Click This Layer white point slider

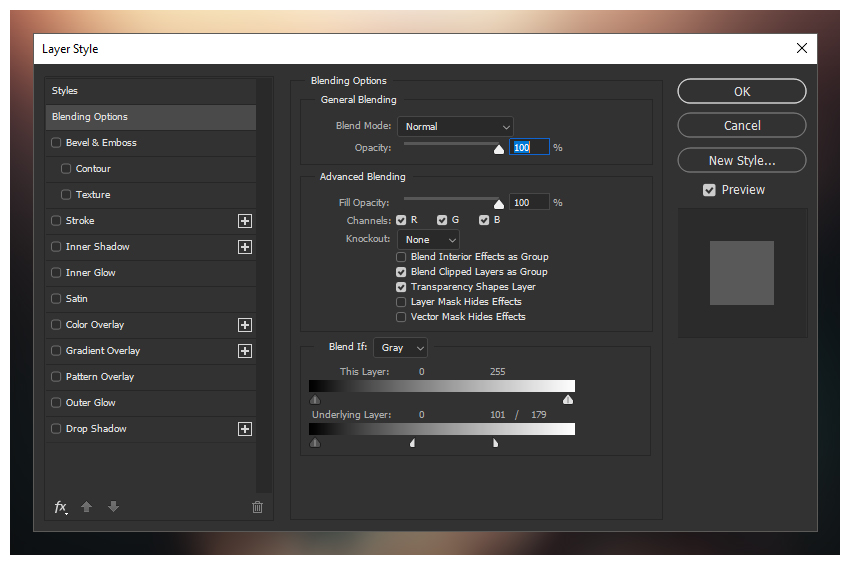click(x=568, y=400)
